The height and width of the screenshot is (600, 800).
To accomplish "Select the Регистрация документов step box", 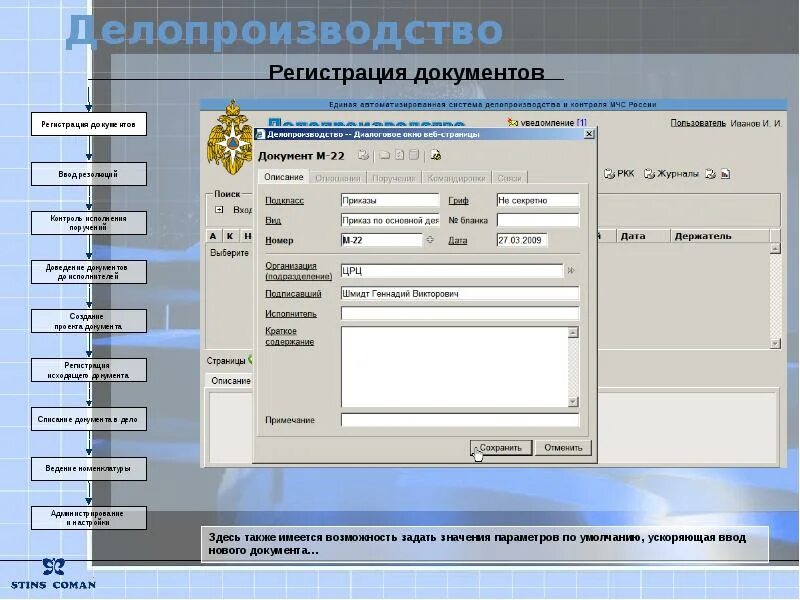I will click(x=89, y=124).
